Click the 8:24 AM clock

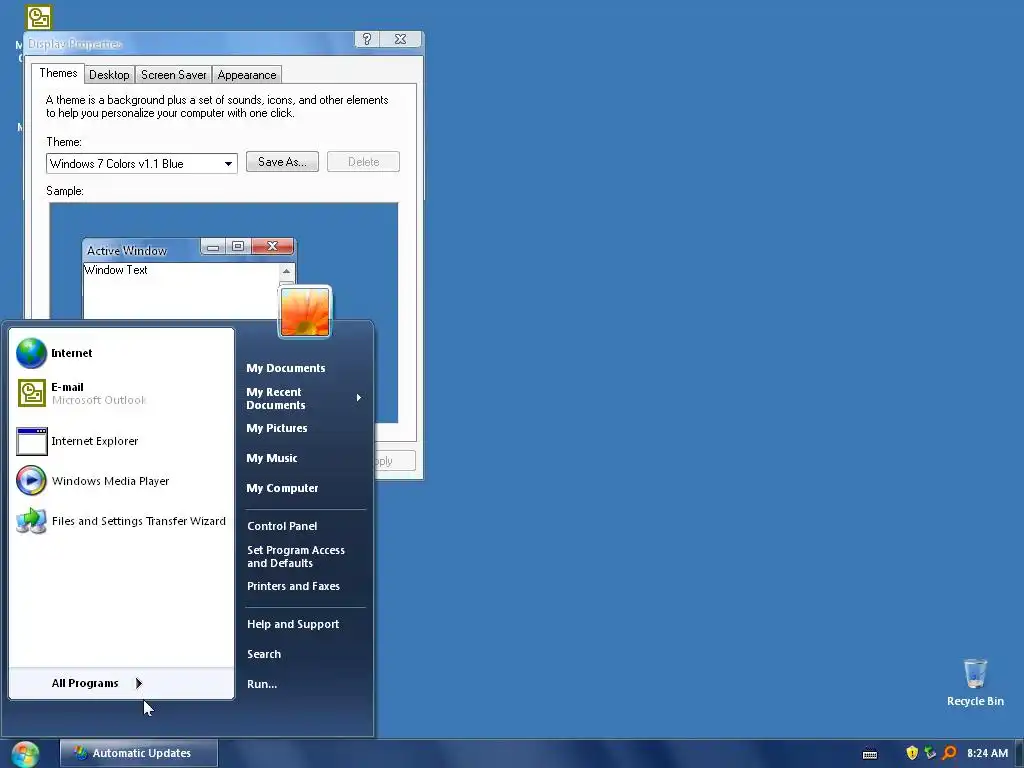point(987,753)
